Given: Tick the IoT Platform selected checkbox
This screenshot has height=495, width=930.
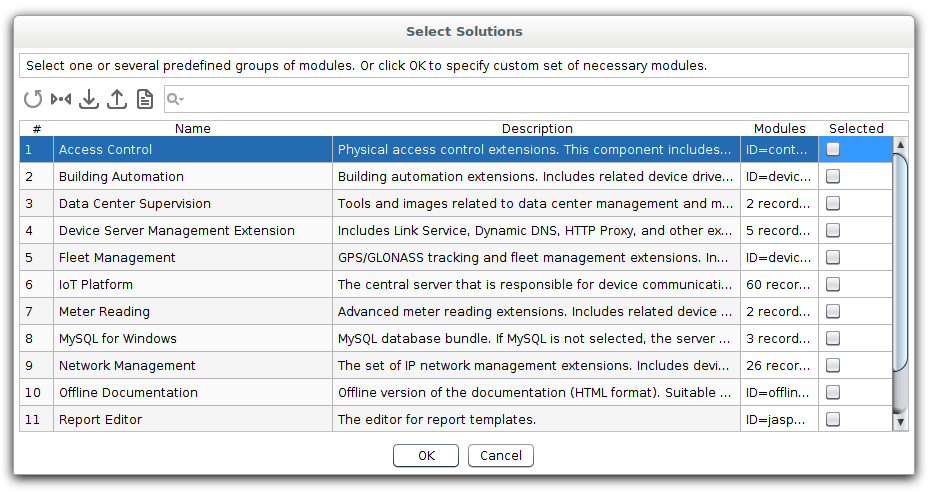Looking at the screenshot, I should [x=833, y=284].
